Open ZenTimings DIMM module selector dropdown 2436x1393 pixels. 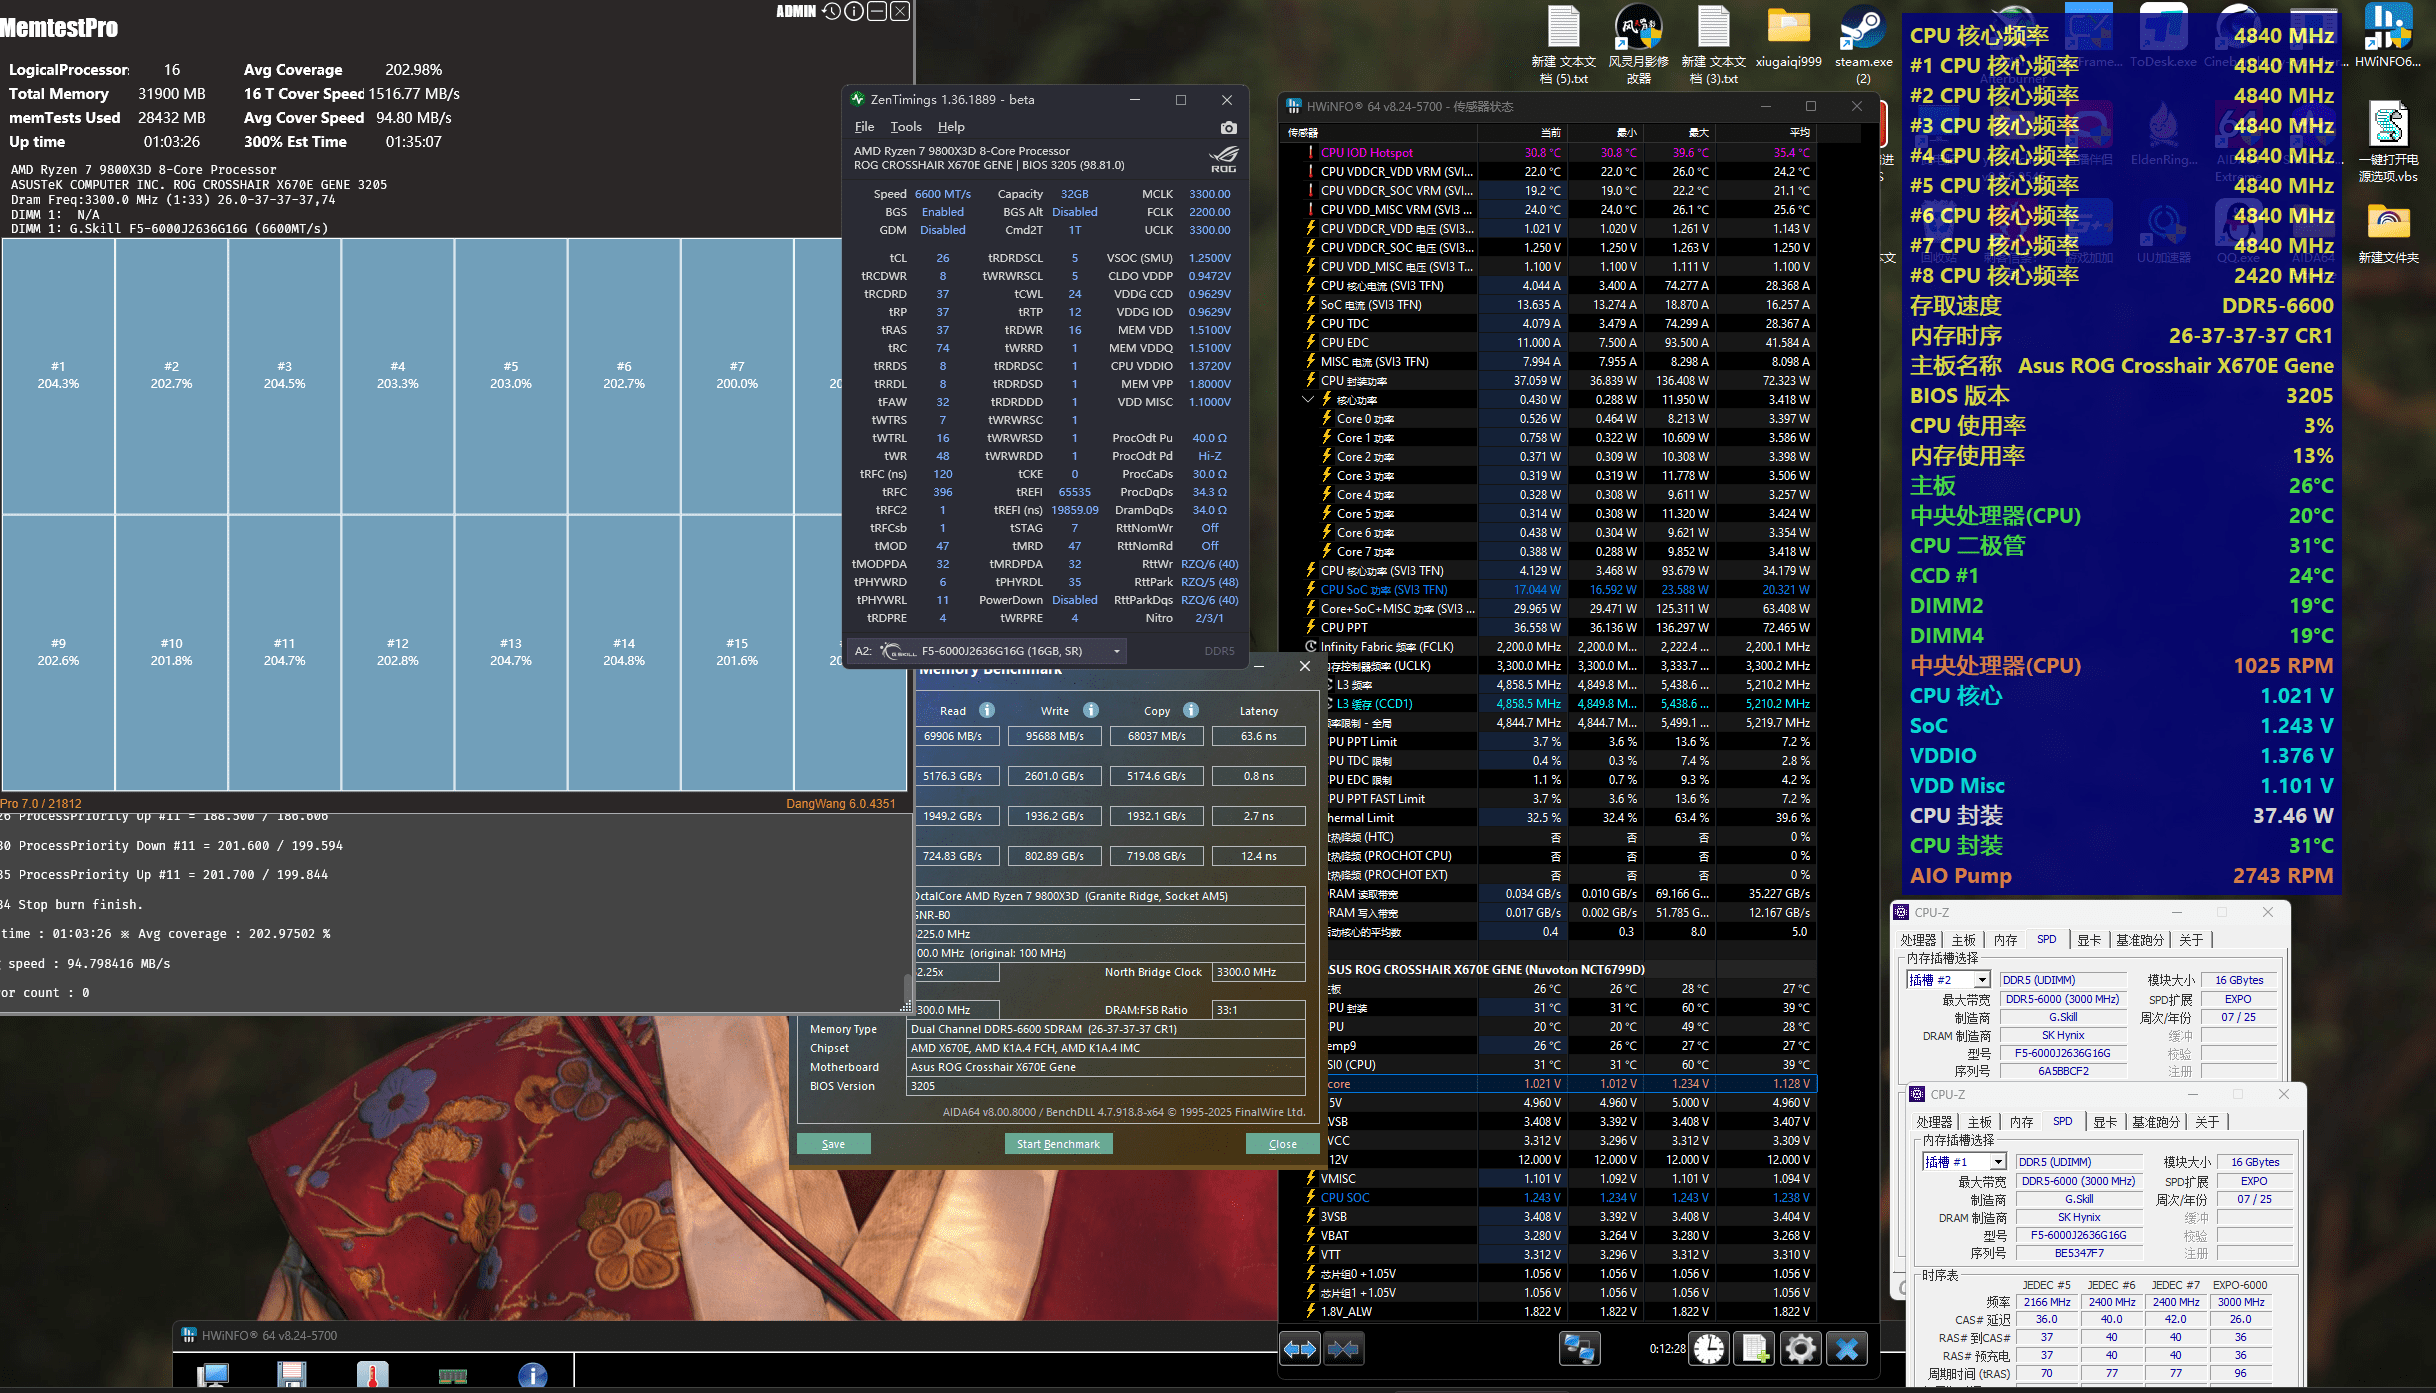point(1117,652)
